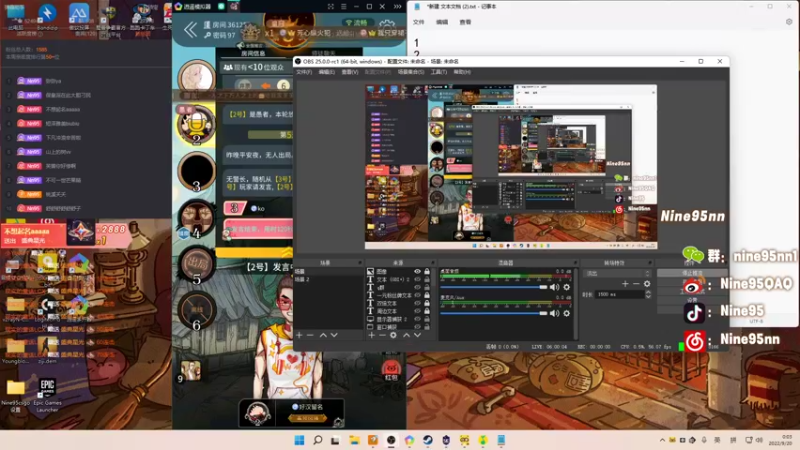Viewport: 800px width, 450px height.
Task: Open 麦克风/Aux mixer settings gear
Action: pyautogui.click(x=566, y=313)
